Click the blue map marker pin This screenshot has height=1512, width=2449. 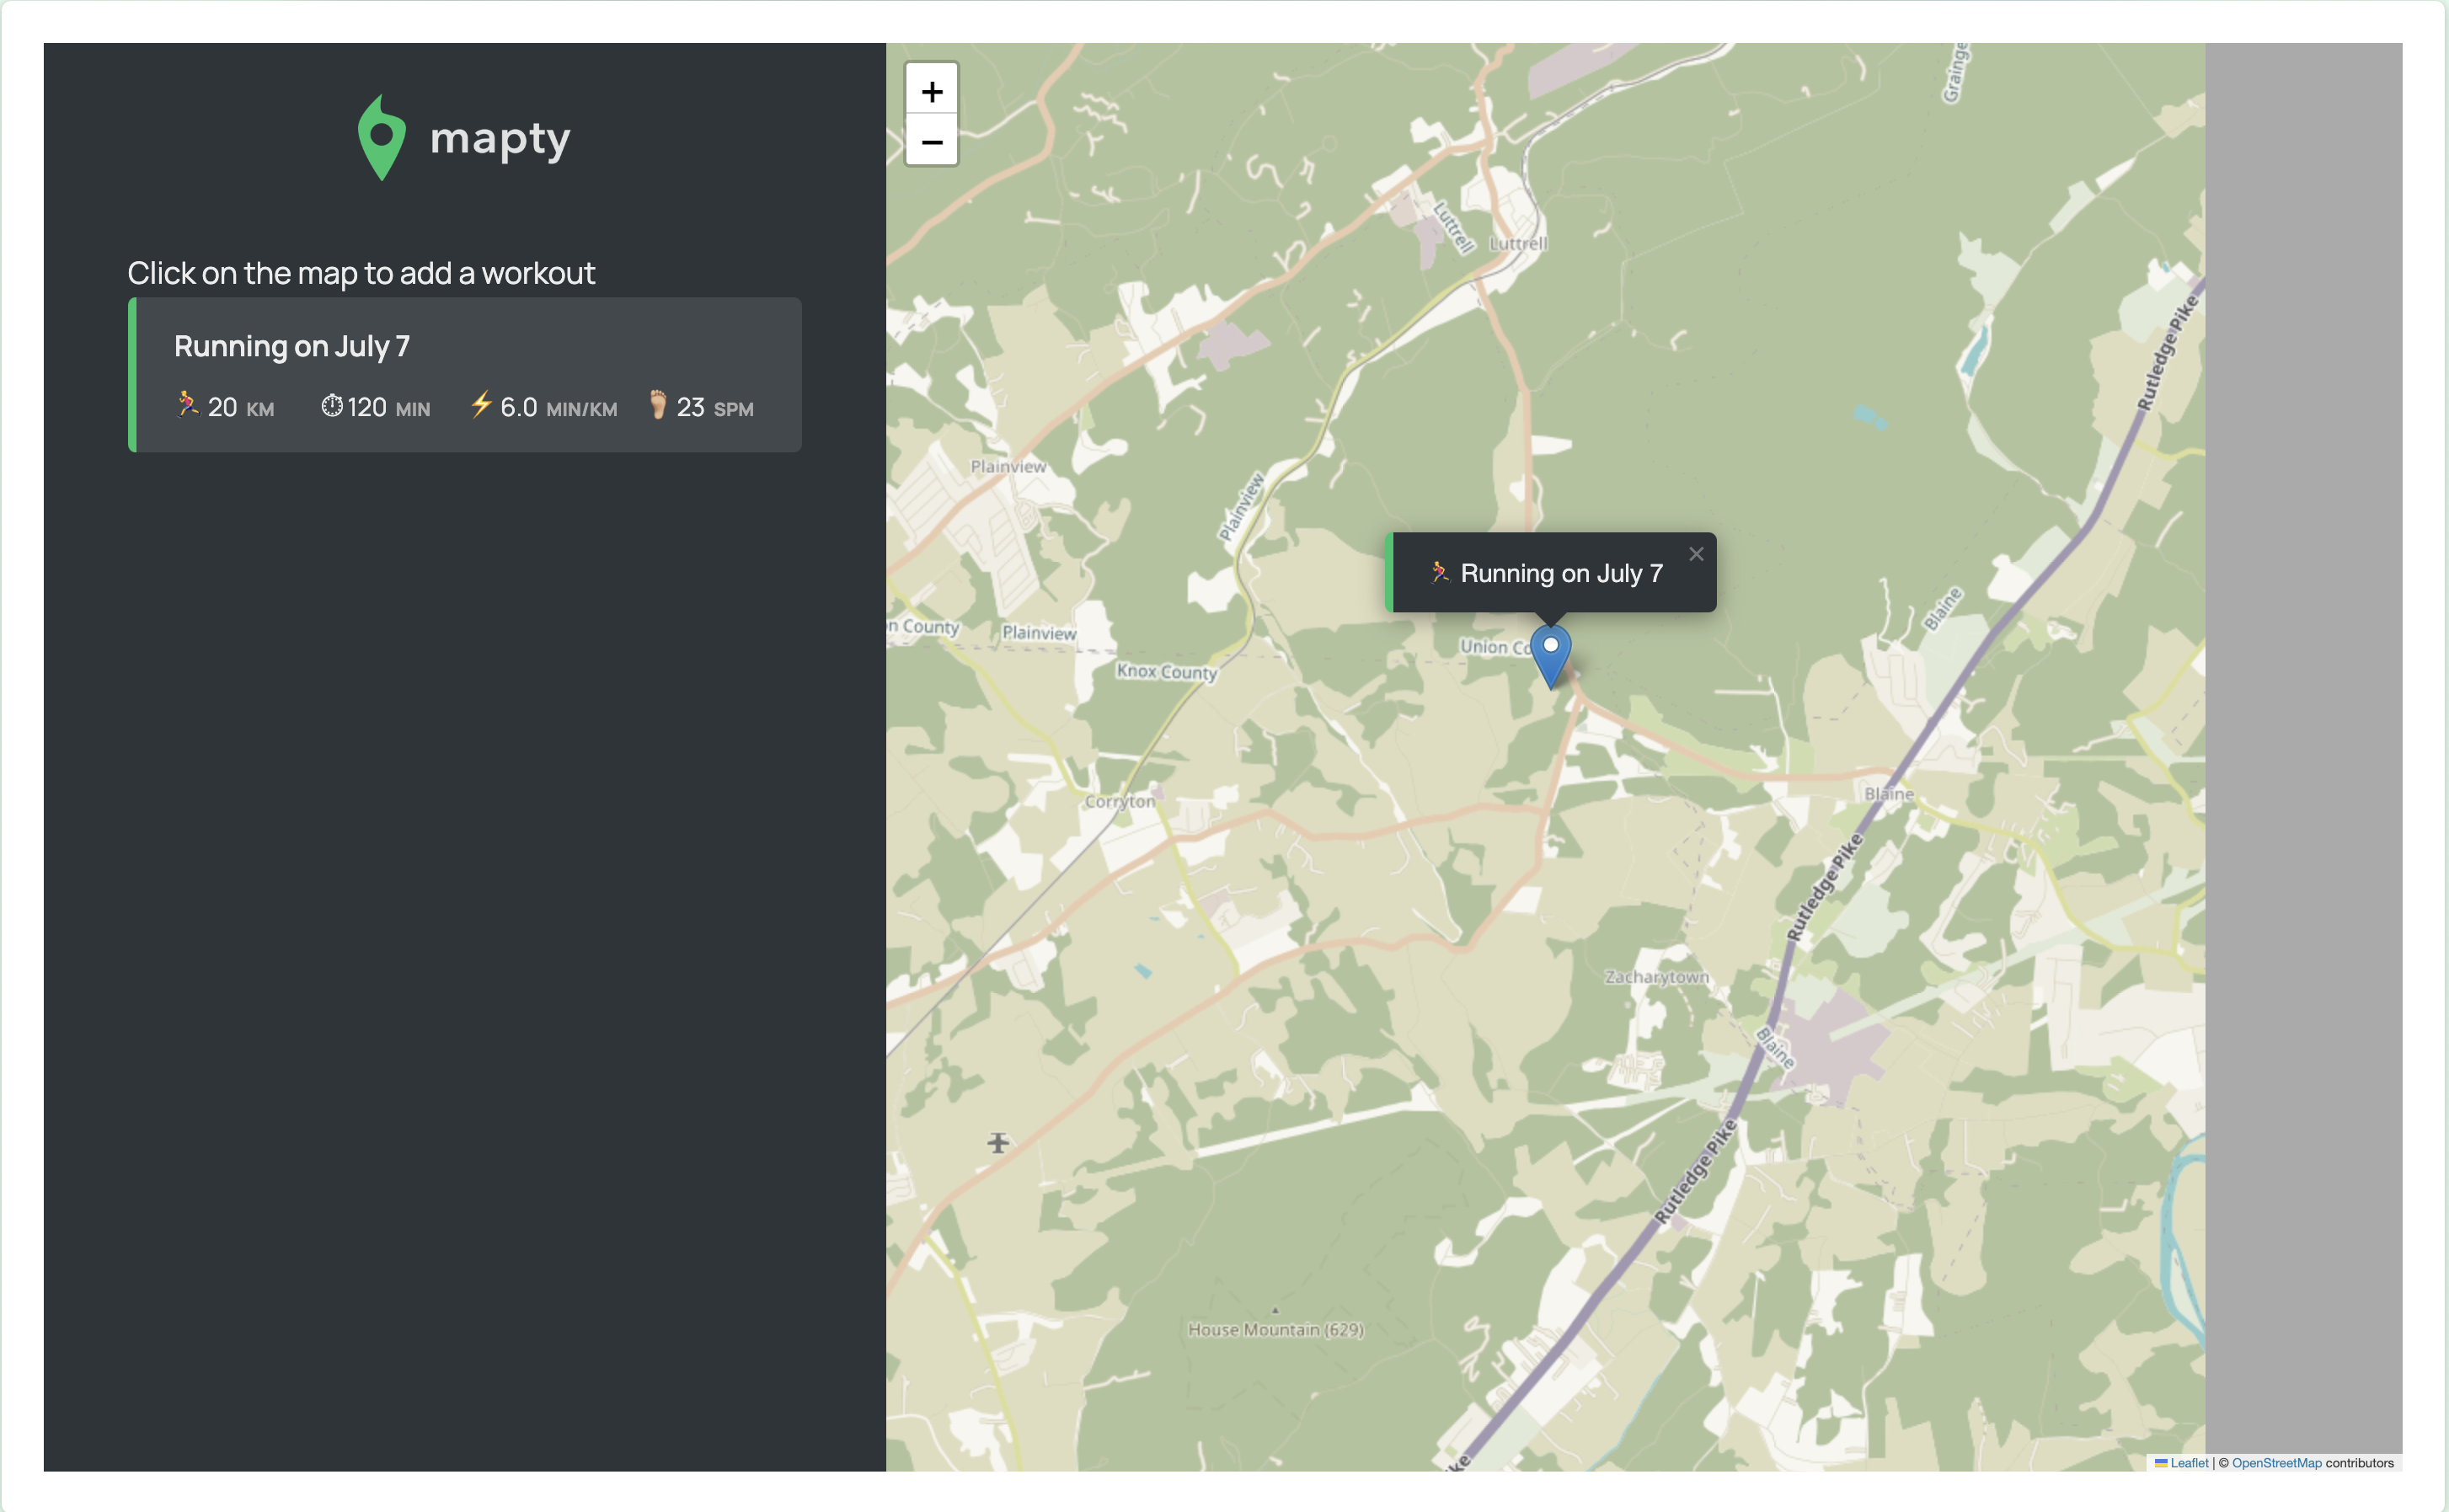1550,655
